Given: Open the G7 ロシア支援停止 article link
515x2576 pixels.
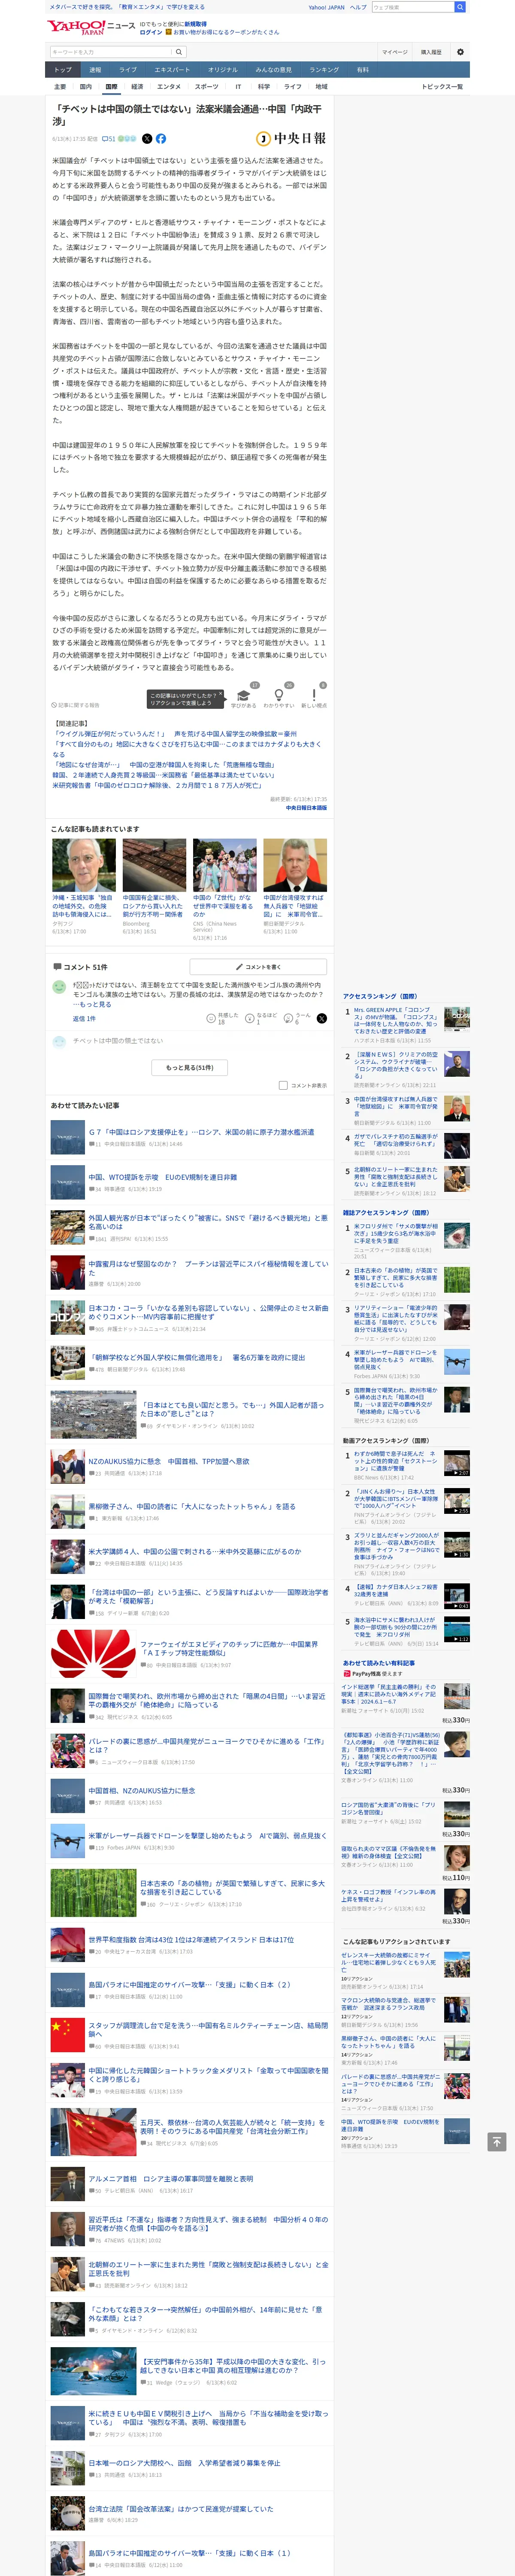Looking at the screenshot, I should 200,1133.
